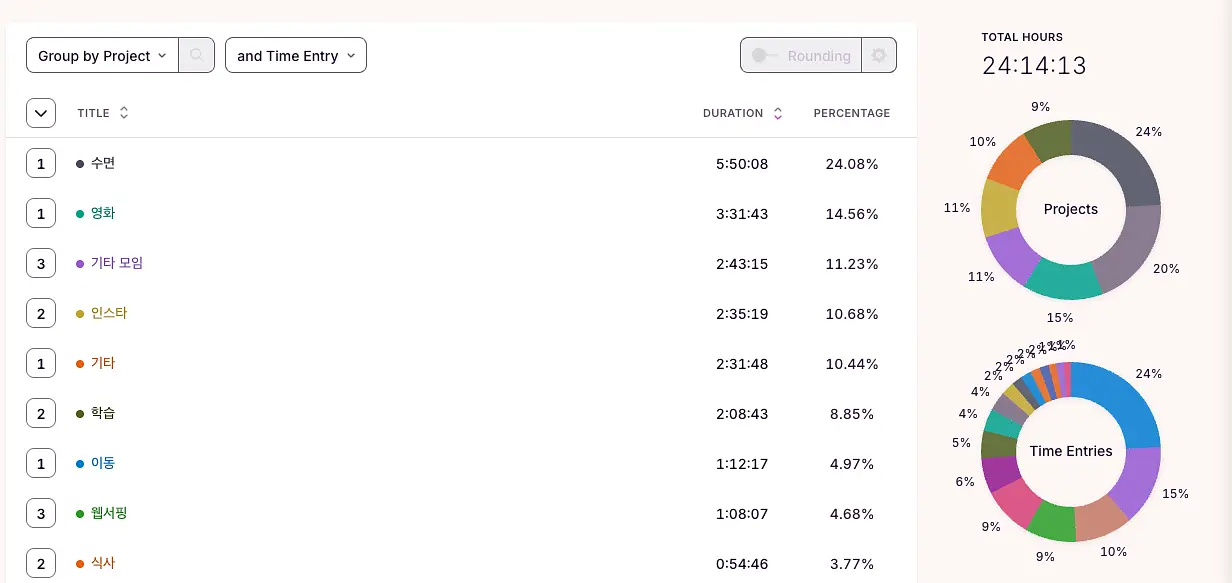
Task: Open rounding settings gear icon
Action: (x=879, y=56)
